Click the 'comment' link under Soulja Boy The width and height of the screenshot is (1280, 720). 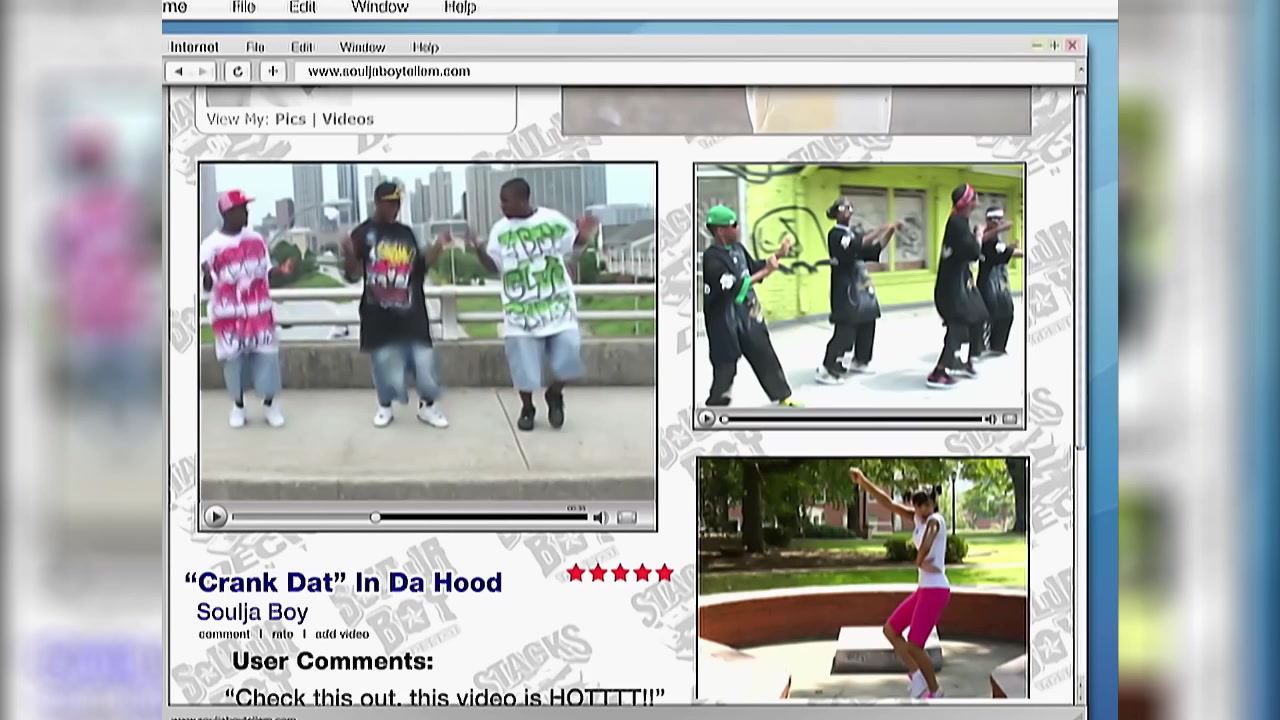[224, 634]
